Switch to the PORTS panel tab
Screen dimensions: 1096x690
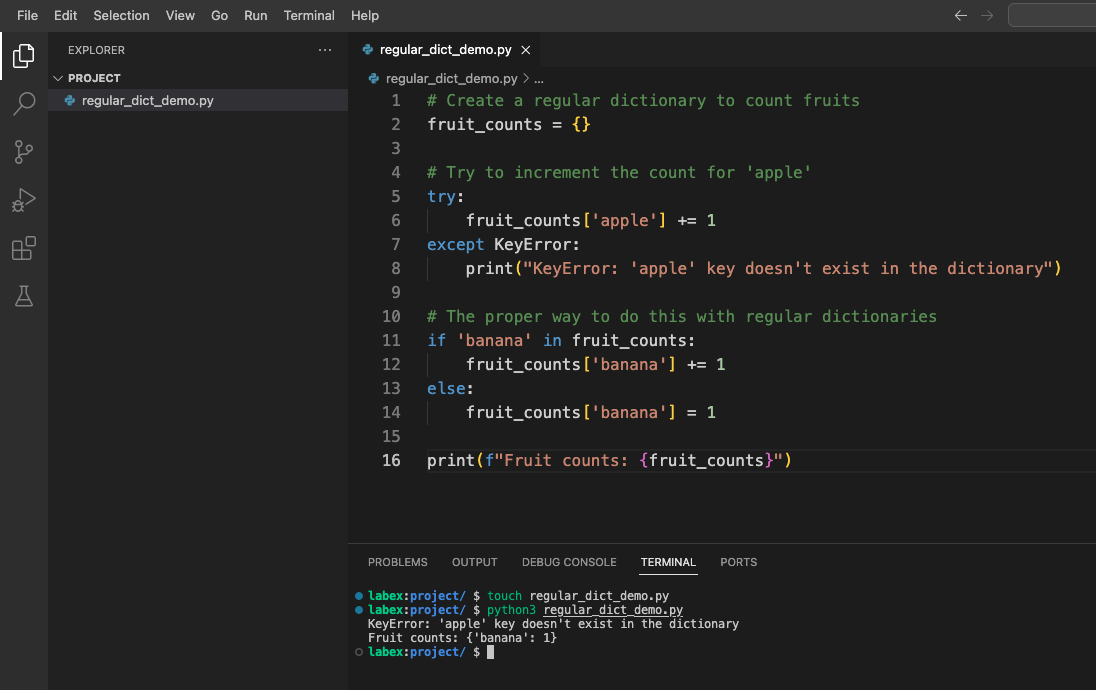pyautogui.click(x=738, y=562)
